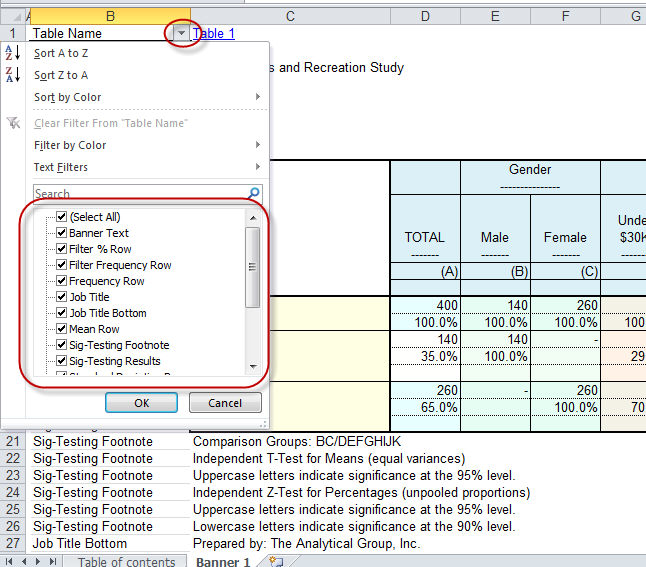Go to previous sheet with navigation arrow
The image size is (646, 567).
click(x=24, y=561)
